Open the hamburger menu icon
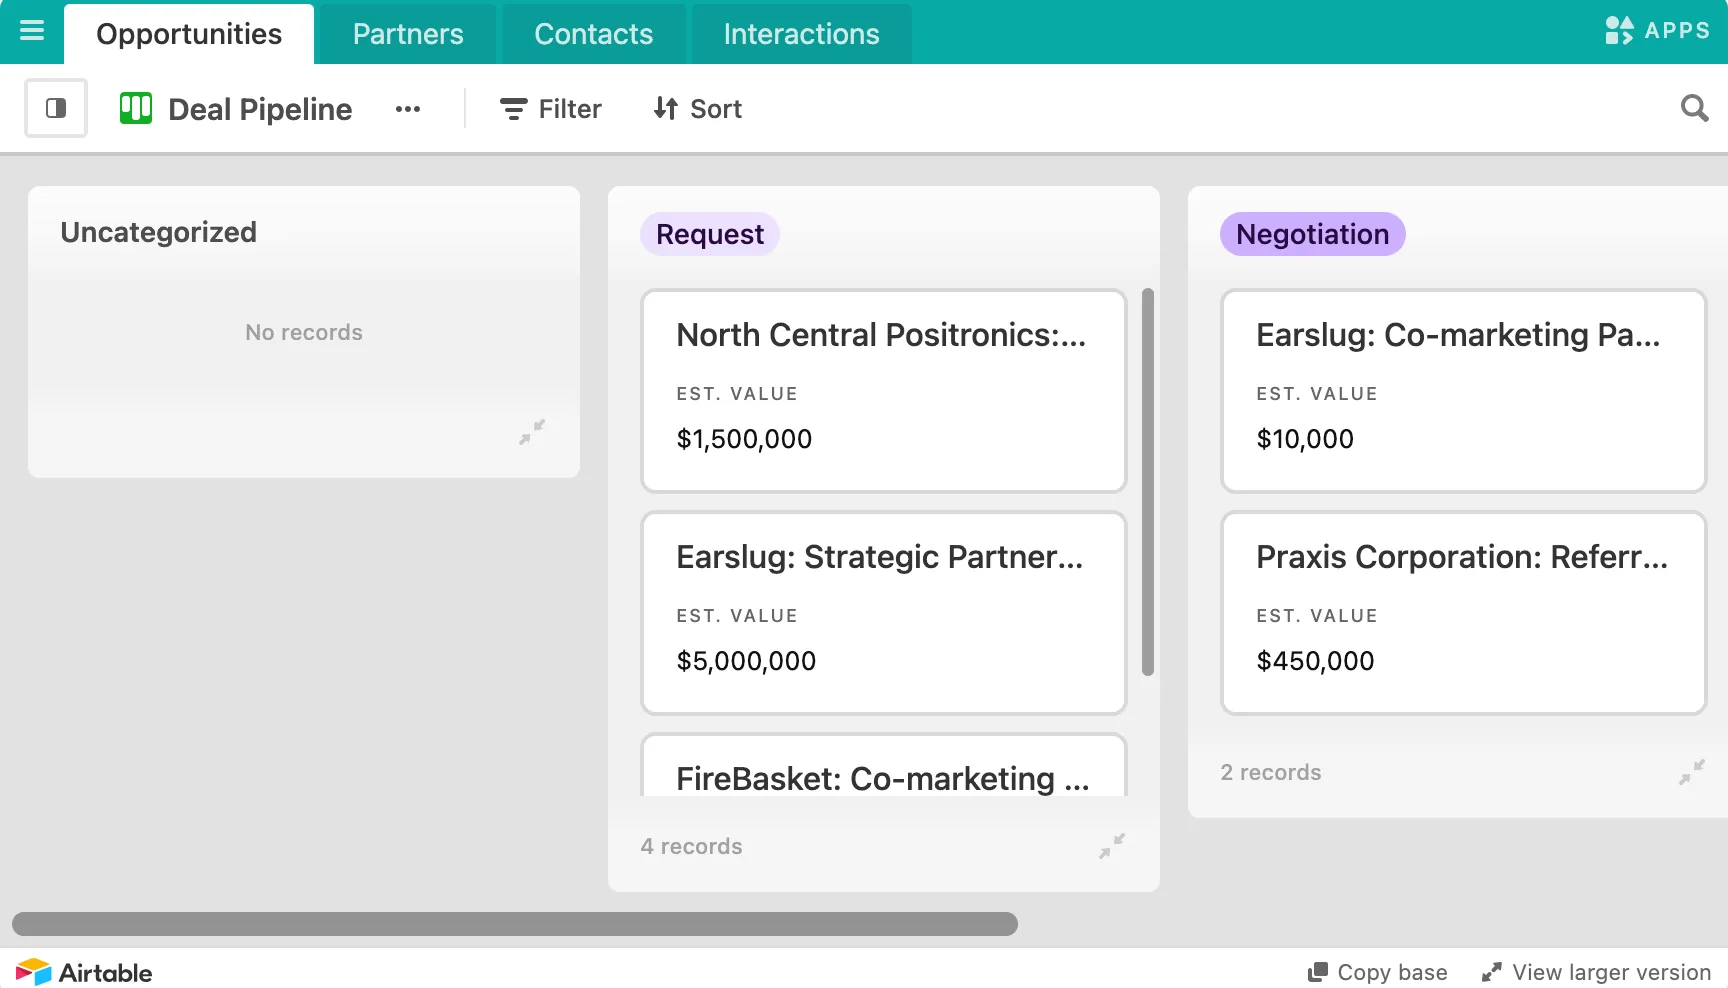 coord(32,31)
